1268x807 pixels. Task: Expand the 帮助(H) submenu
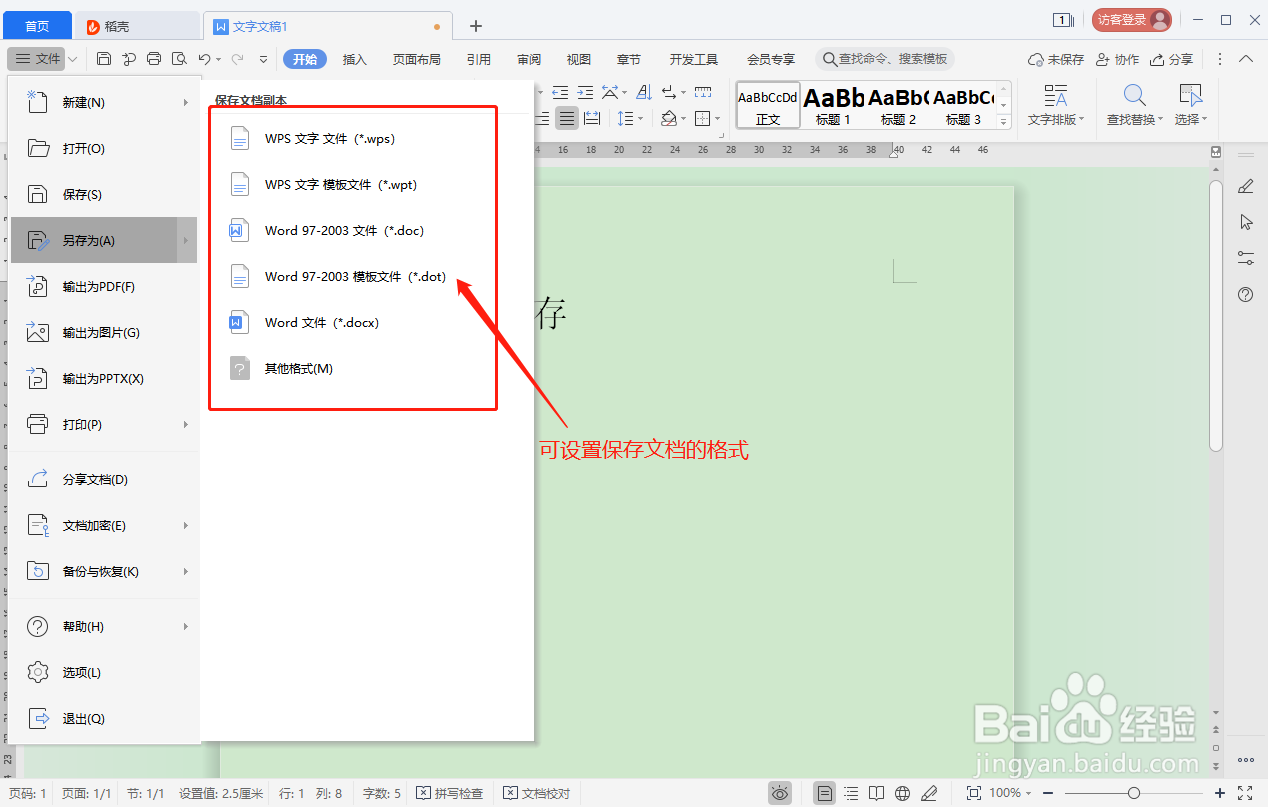(186, 626)
